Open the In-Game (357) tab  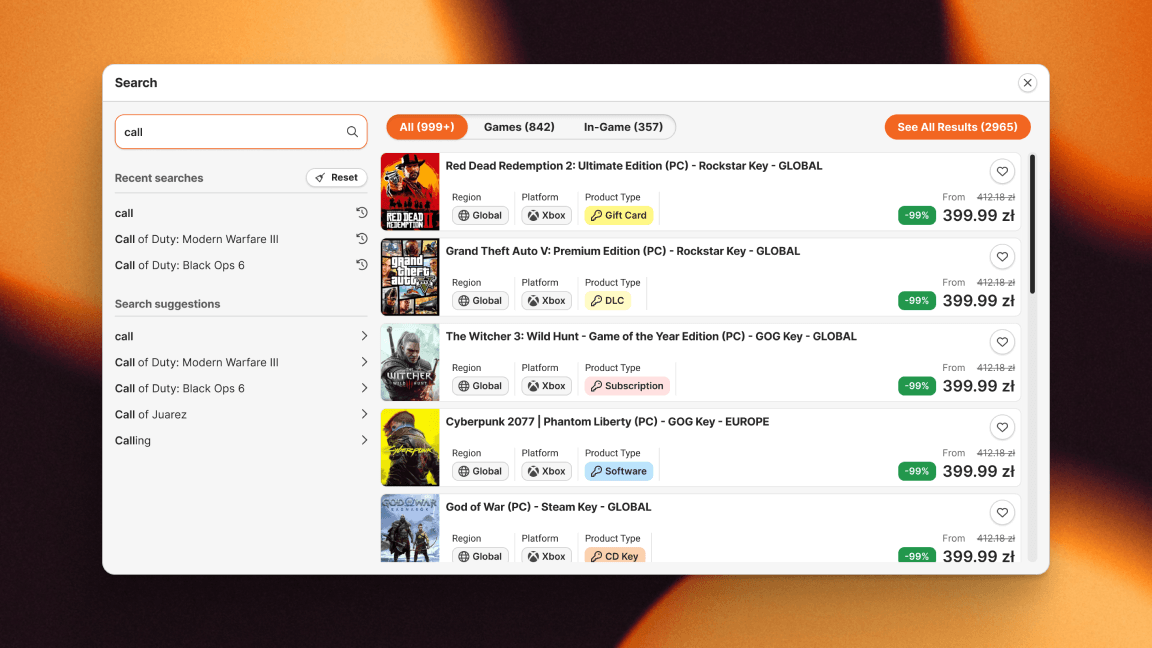pos(624,127)
